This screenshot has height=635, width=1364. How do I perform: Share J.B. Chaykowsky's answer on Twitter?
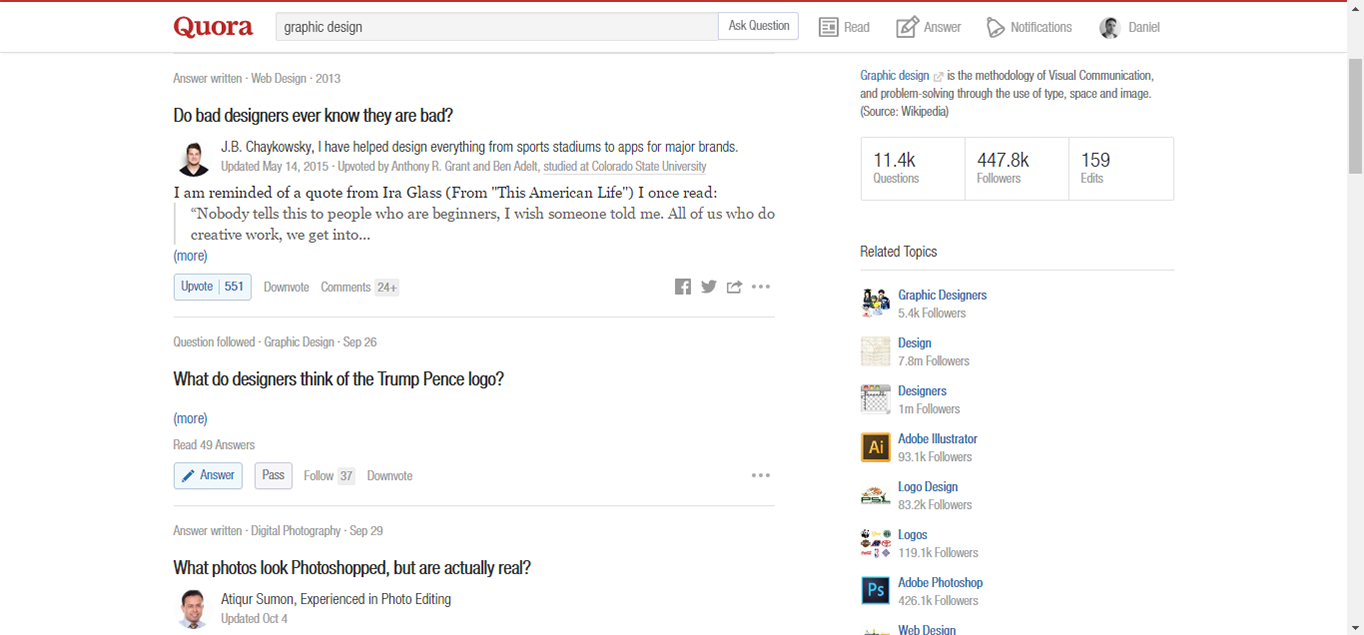(x=709, y=287)
